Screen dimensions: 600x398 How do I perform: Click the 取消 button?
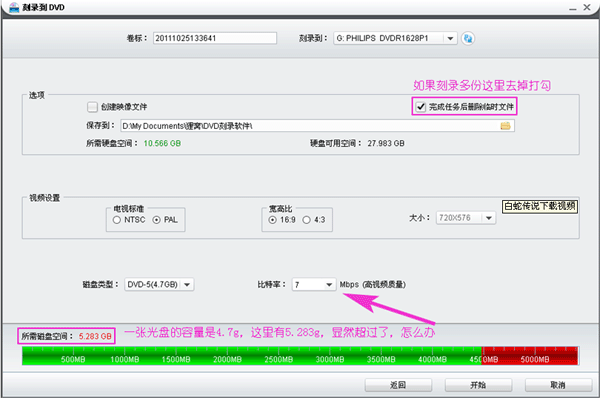tap(558, 385)
